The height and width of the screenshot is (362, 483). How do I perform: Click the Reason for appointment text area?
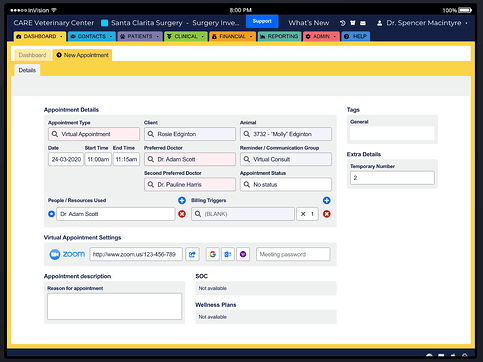(114, 306)
